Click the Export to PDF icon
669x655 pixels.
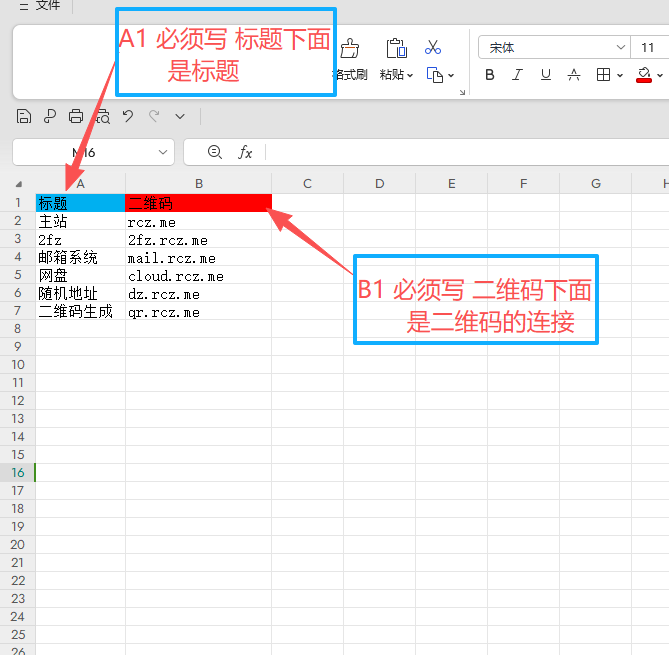point(50,116)
